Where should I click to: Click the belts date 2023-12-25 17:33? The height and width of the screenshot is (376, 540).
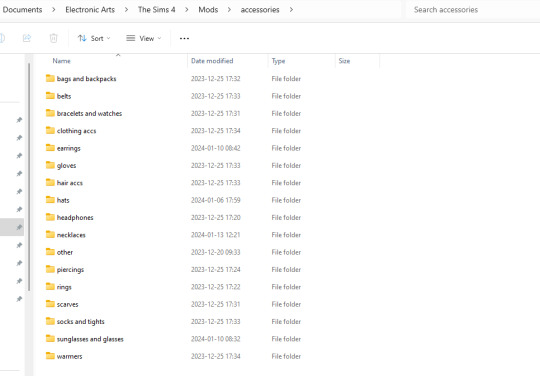tap(216, 96)
